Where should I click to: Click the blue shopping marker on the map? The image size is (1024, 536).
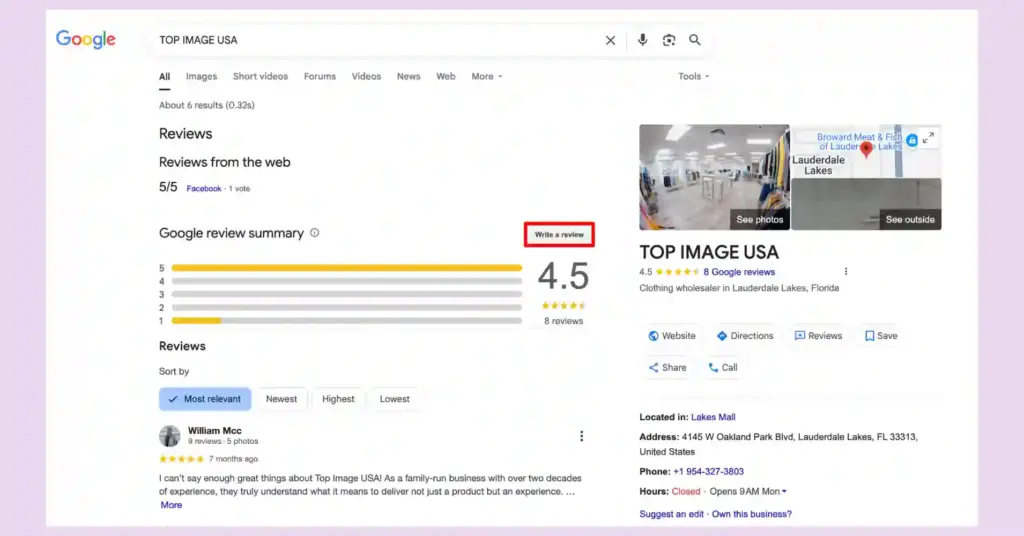click(x=912, y=140)
